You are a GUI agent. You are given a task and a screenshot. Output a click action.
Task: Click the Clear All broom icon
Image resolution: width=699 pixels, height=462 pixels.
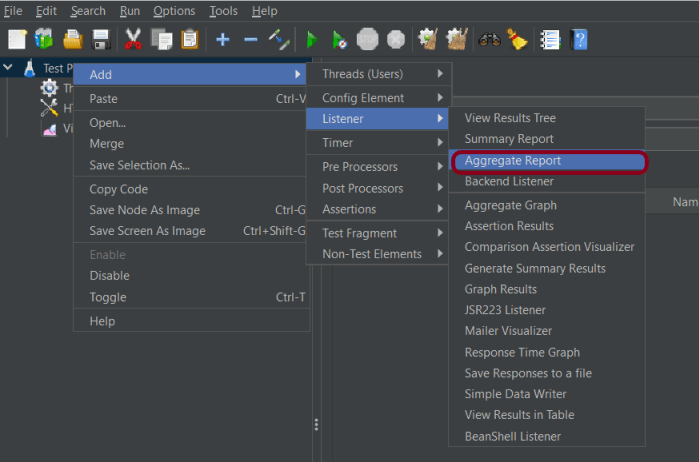(517, 40)
